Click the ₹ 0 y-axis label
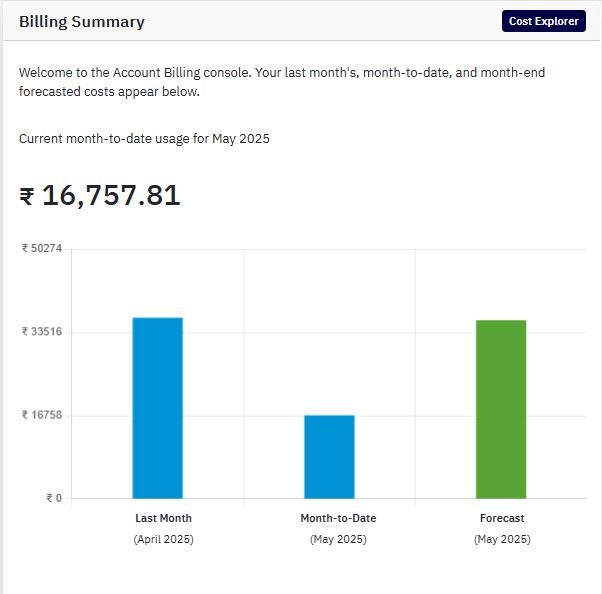Viewport: 602px width, 594px height. pyautogui.click(x=54, y=498)
